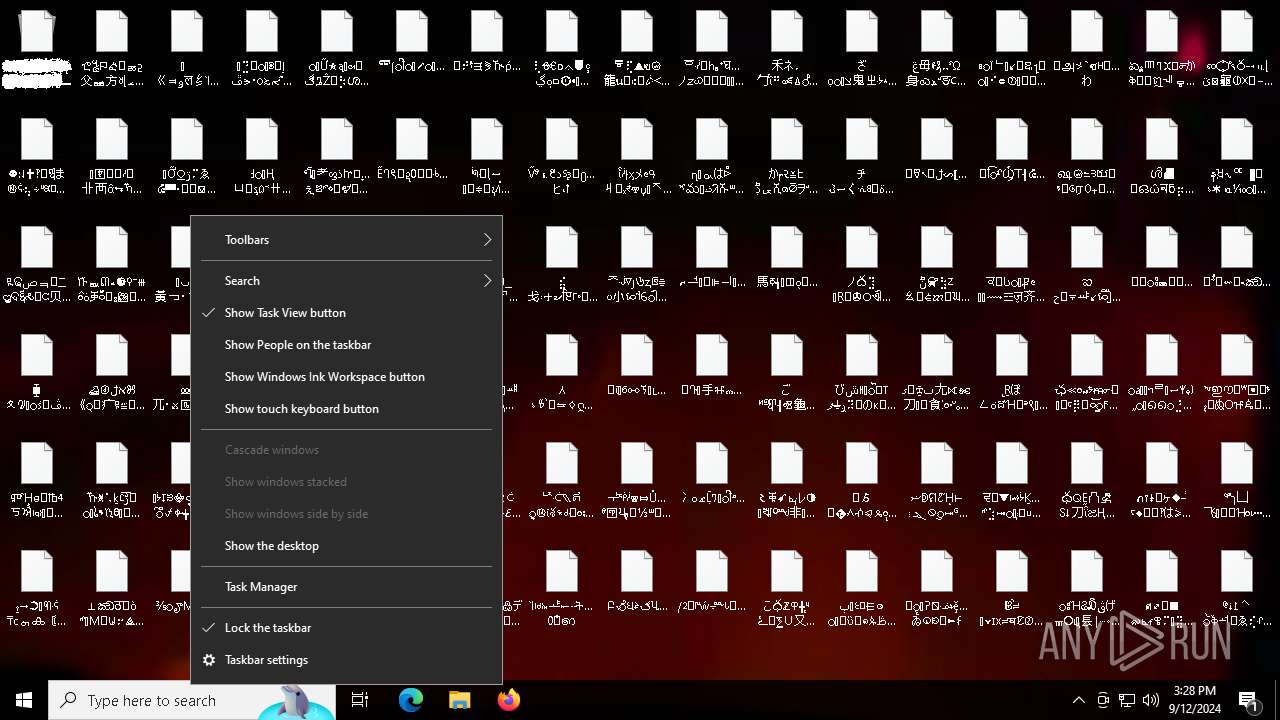Show hidden system tray icons
Viewport: 1280px width, 720px height.
[x=1078, y=700]
